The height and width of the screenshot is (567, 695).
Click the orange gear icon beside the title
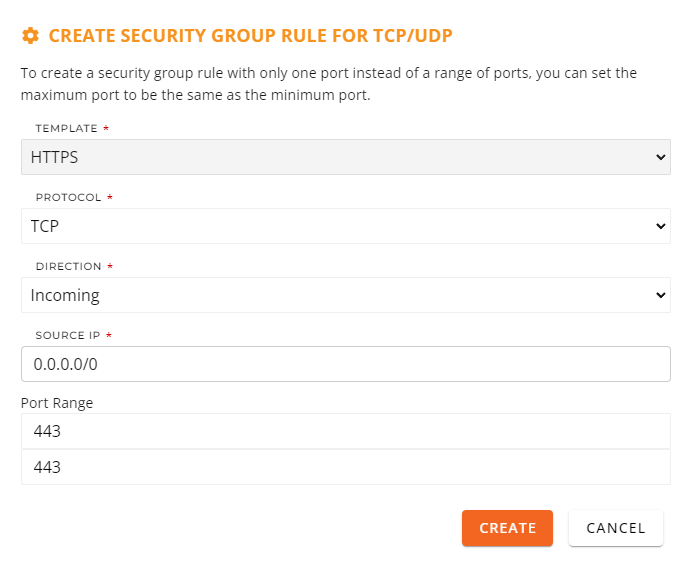tap(30, 35)
